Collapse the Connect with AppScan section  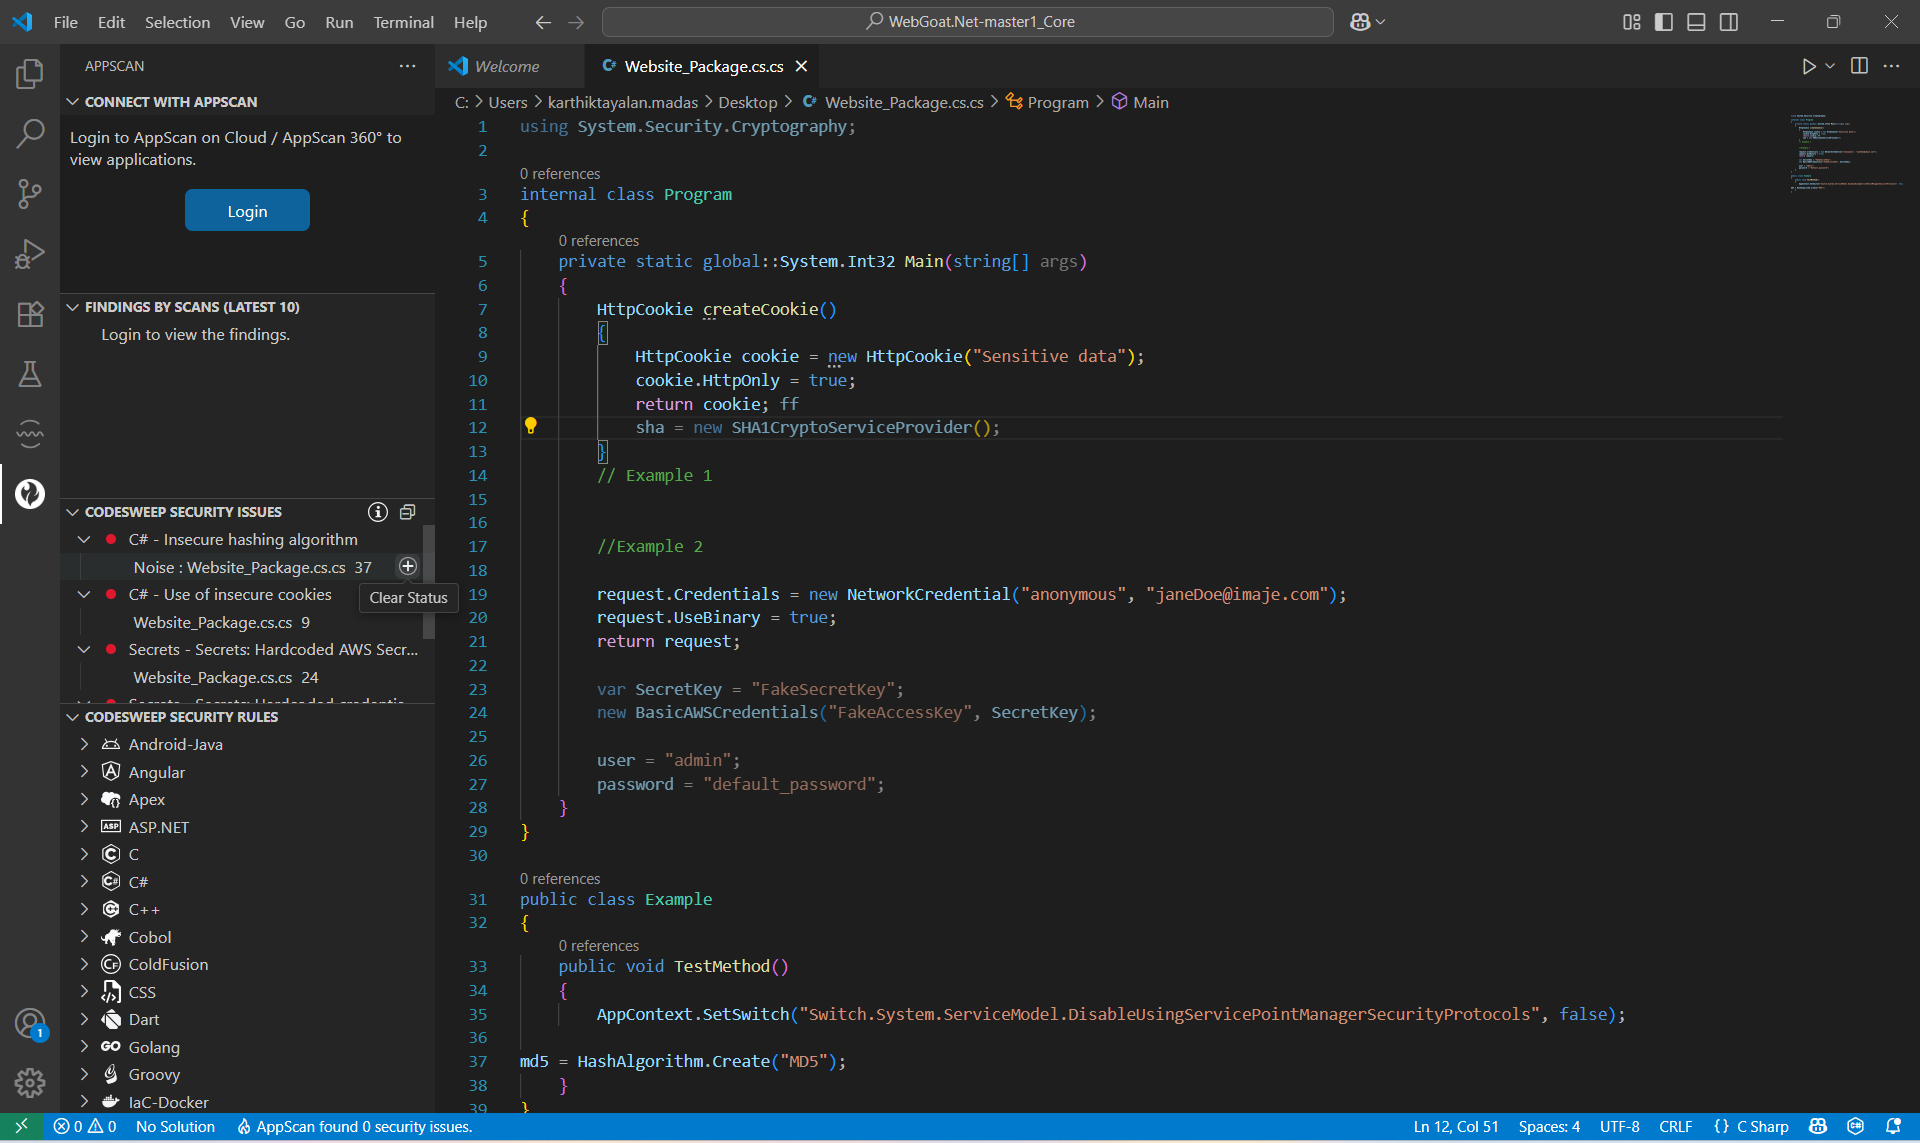(73, 102)
